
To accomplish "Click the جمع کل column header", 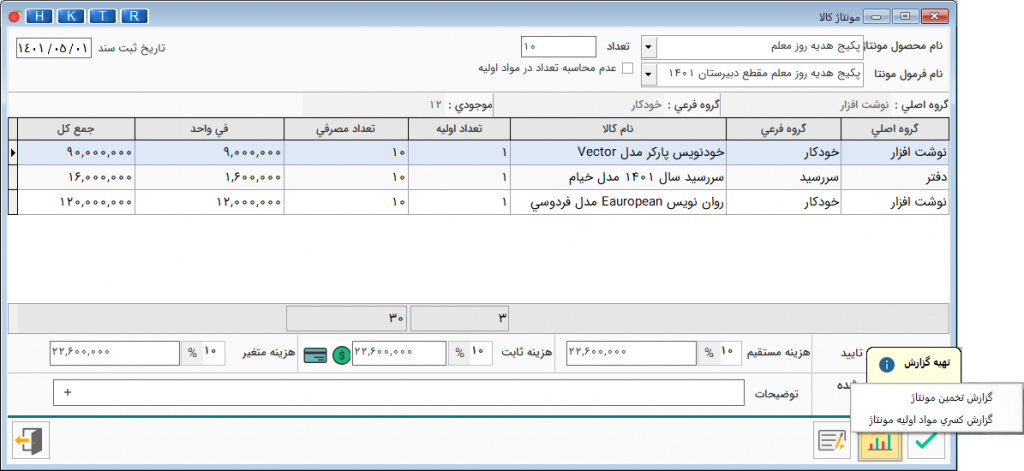I will coord(76,129).
